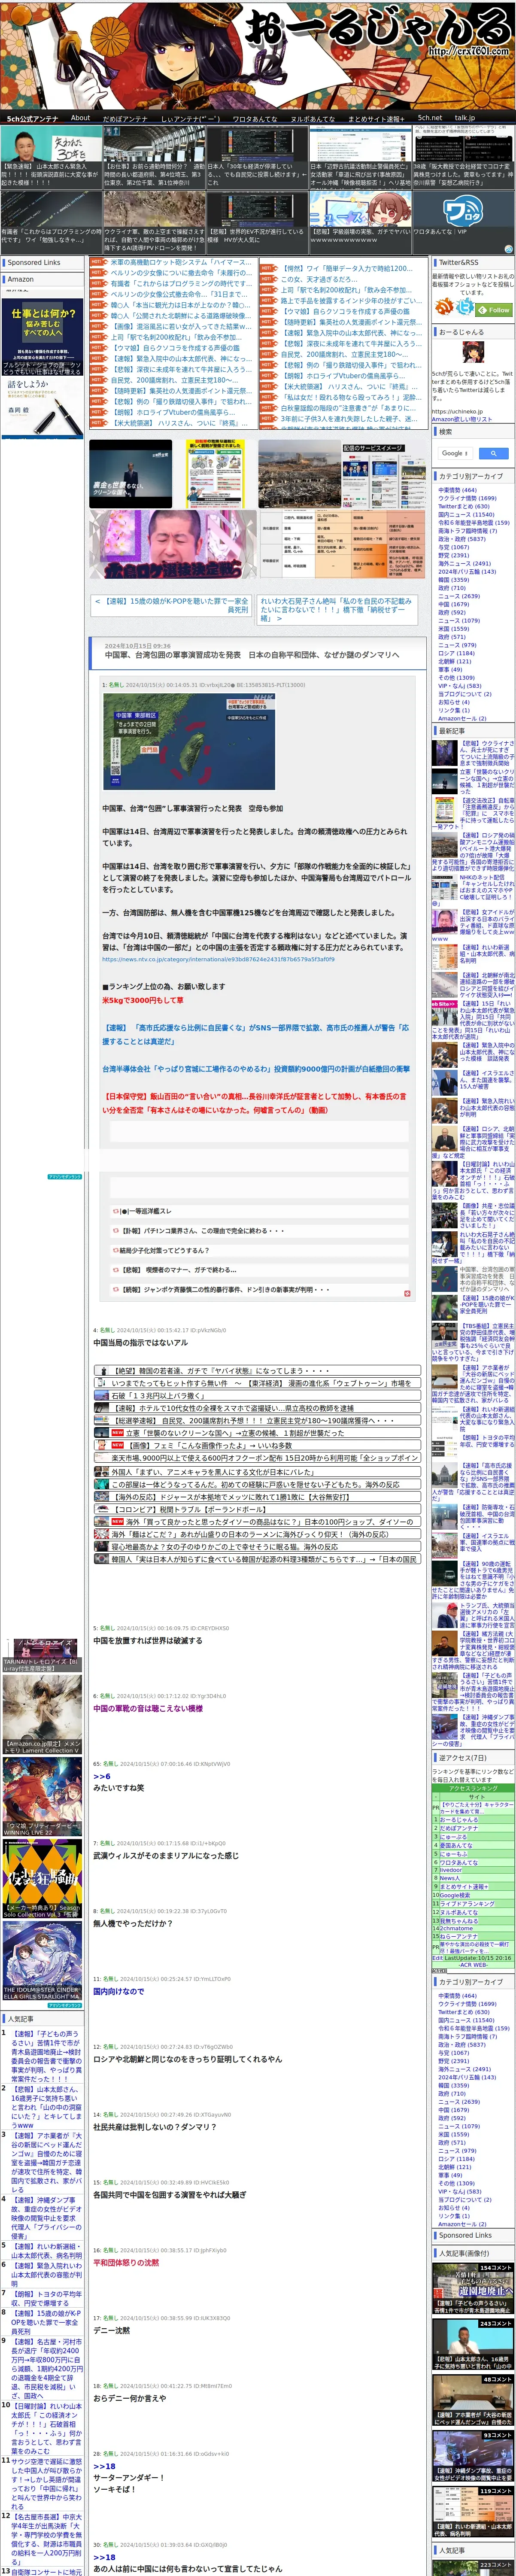Open the talk.jp navigation item
This screenshot has height=2576, width=516.
coord(465,118)
